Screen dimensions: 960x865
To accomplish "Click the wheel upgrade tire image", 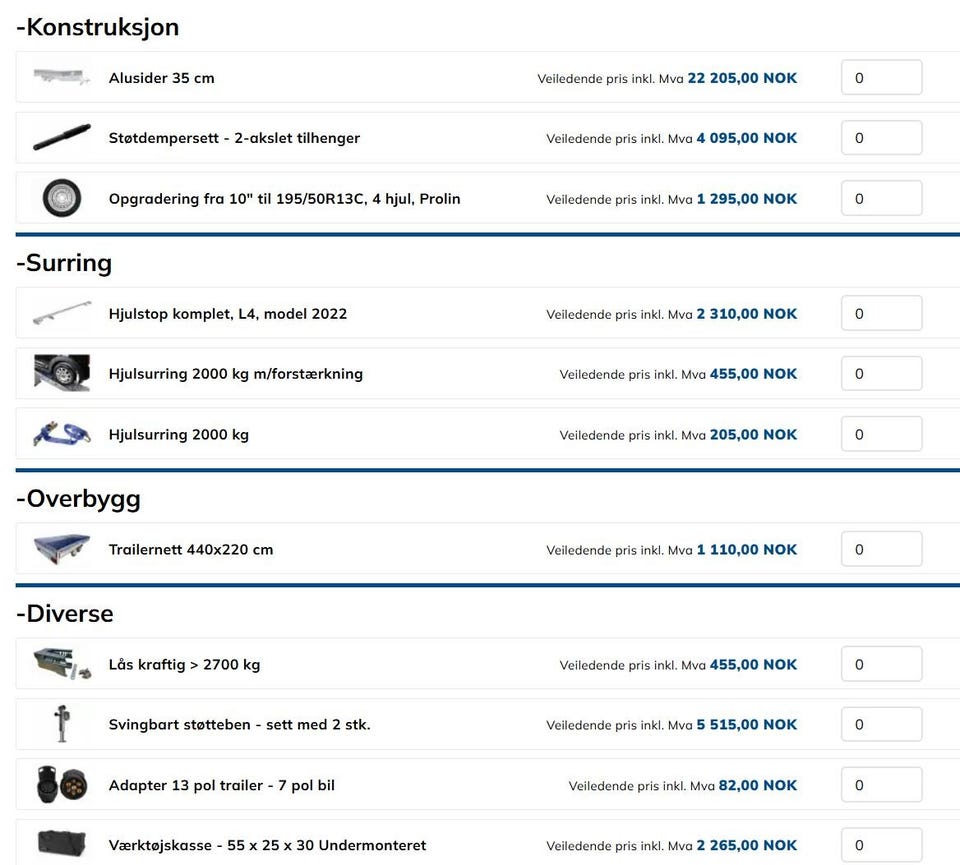I will click(62, 198).
